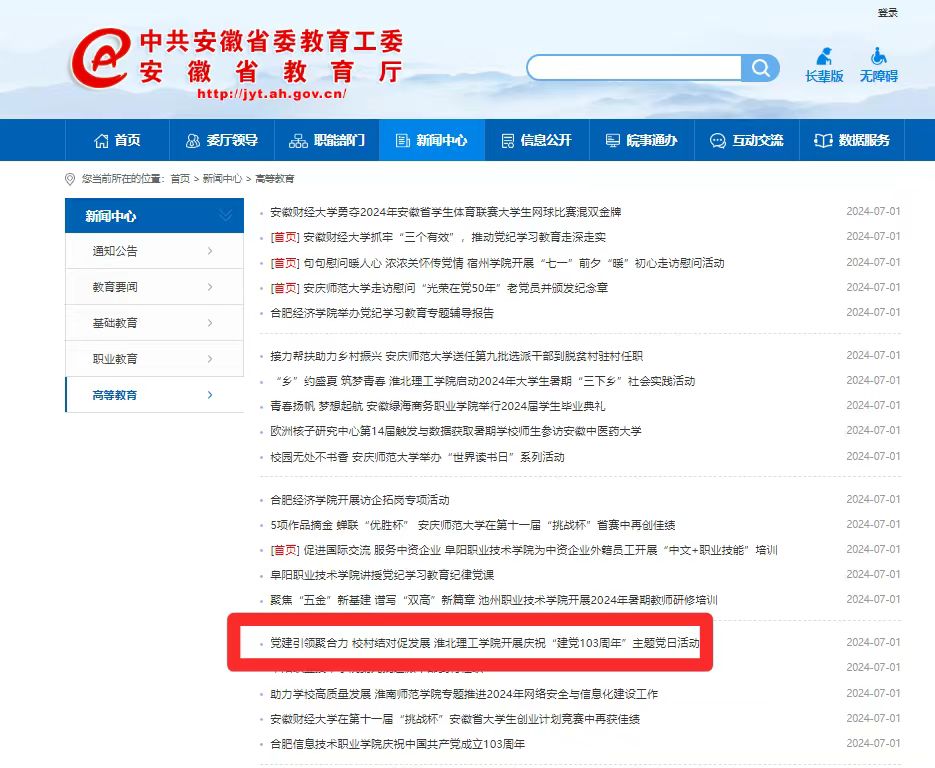Viewport: 935px width, 768px height.
Task: Open 职能部门 navigation item
Action: coord(326,140)
